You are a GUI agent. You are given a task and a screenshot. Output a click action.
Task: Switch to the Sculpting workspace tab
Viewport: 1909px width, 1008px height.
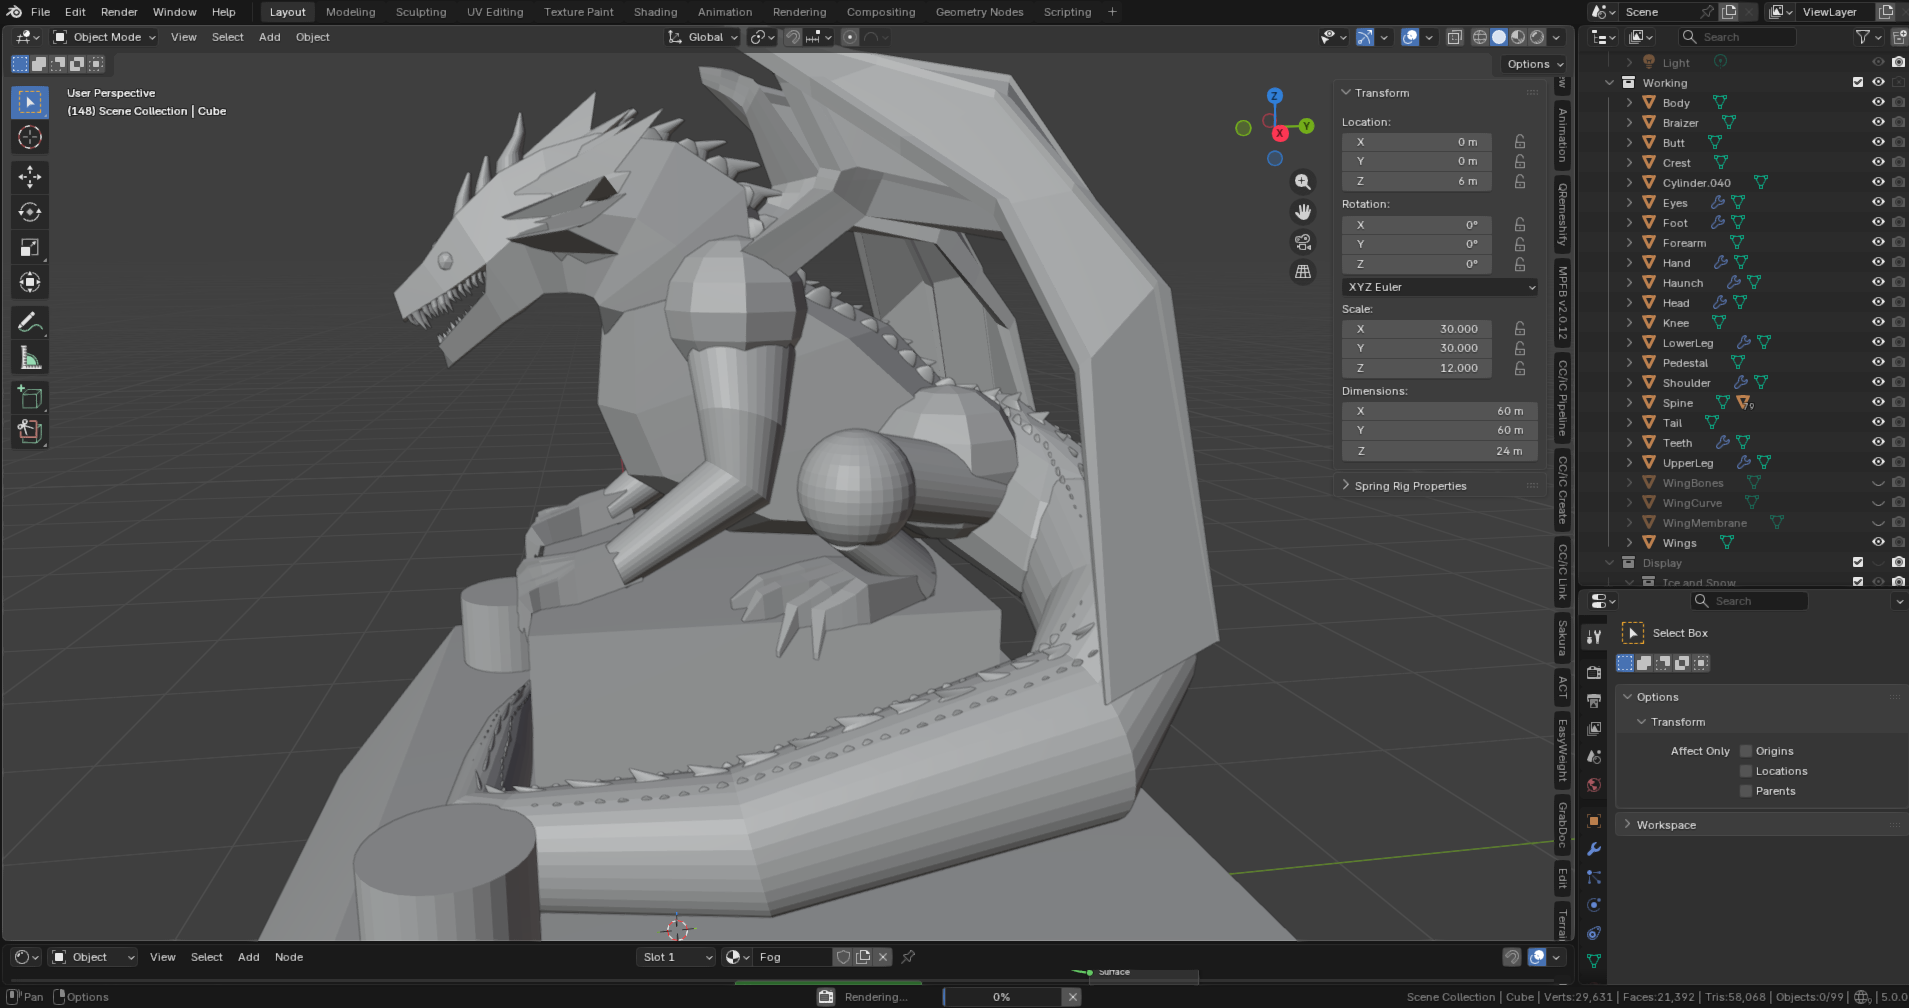[x=421, y=12]
